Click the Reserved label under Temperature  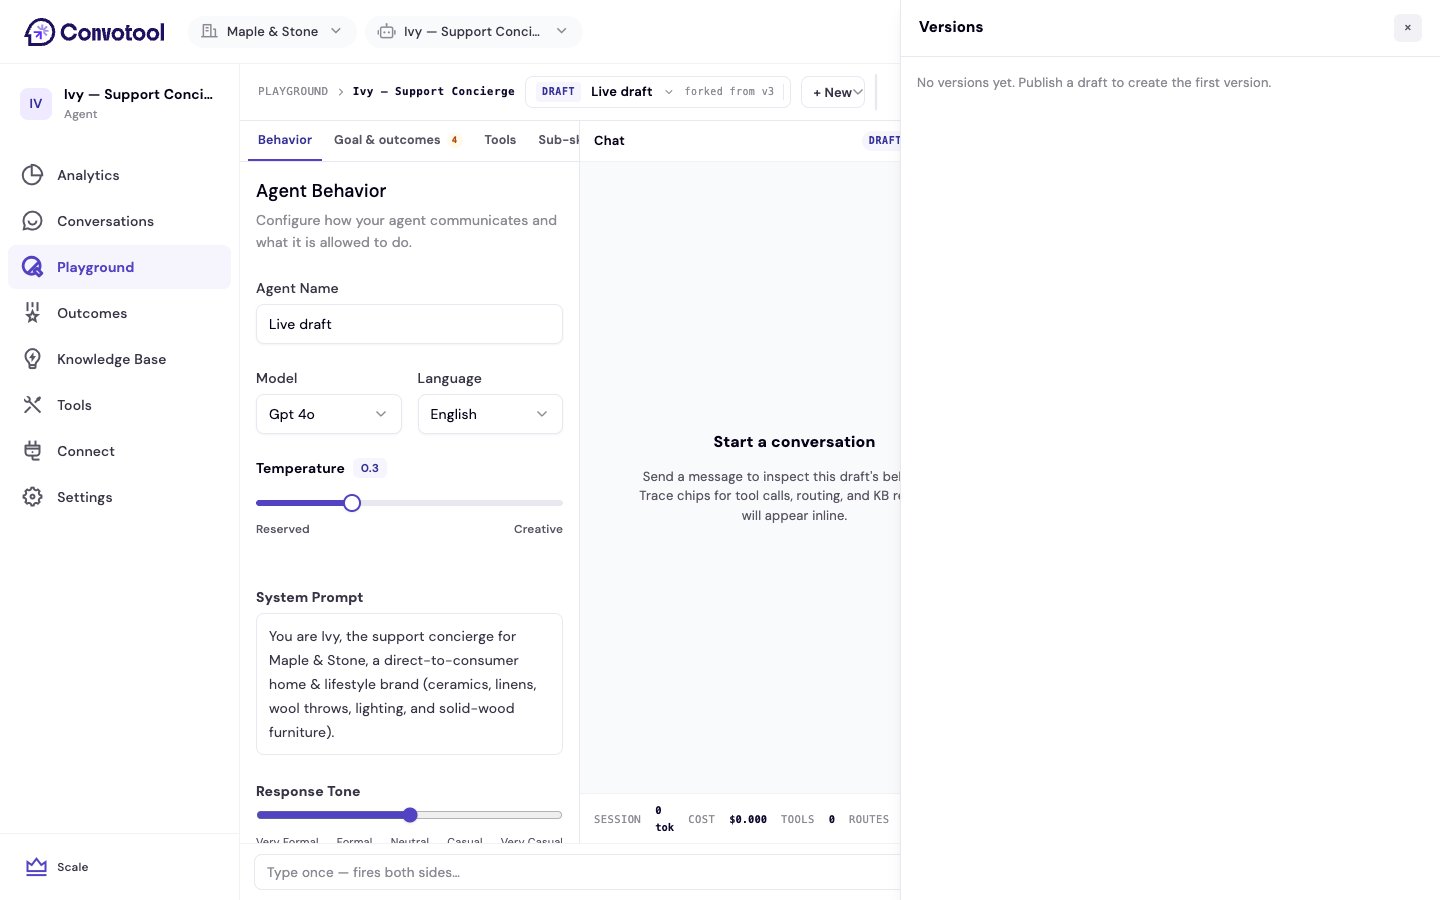coord(283,529)
